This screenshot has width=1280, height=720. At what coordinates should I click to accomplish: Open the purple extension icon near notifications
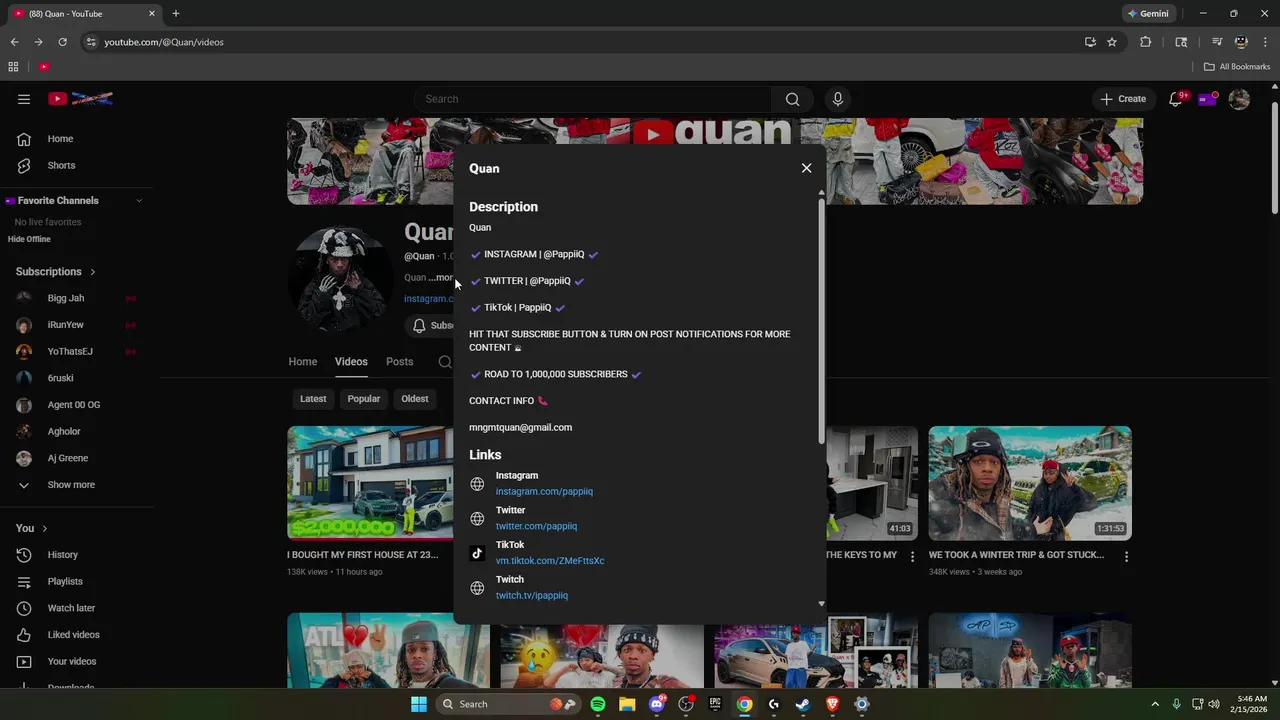tap(1208, 99)
